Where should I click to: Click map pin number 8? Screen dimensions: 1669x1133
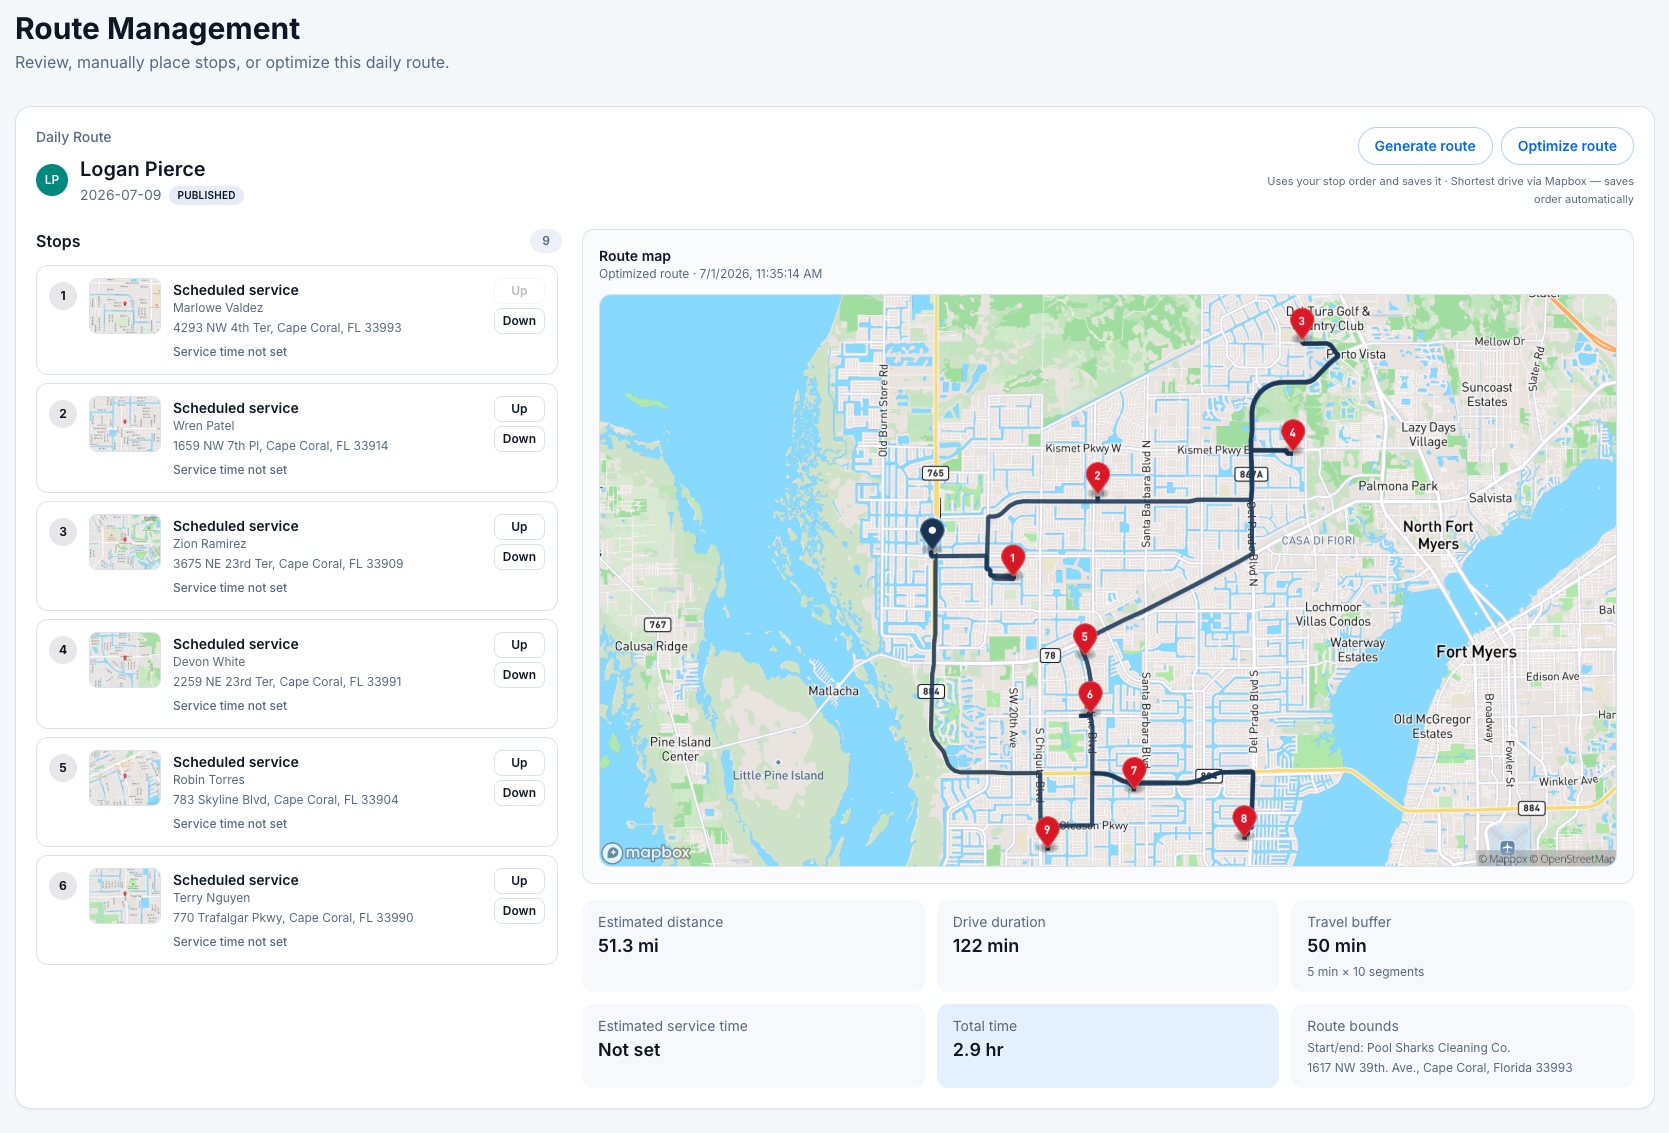[1244, 820]
